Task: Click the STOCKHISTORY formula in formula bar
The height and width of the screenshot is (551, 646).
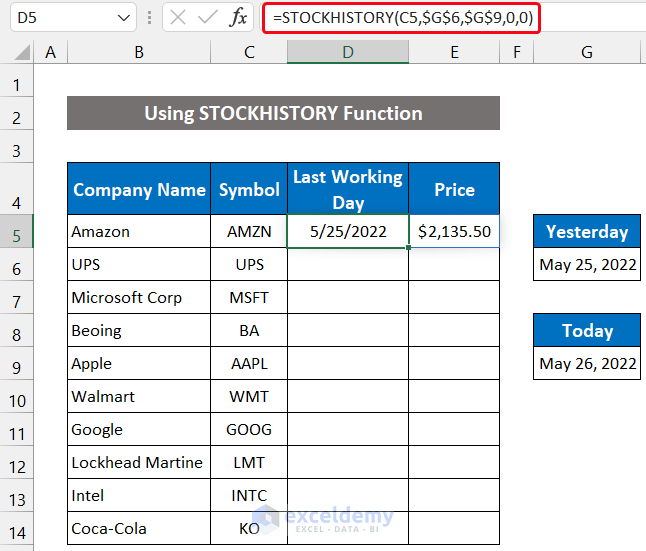Action: click(400, 17)
